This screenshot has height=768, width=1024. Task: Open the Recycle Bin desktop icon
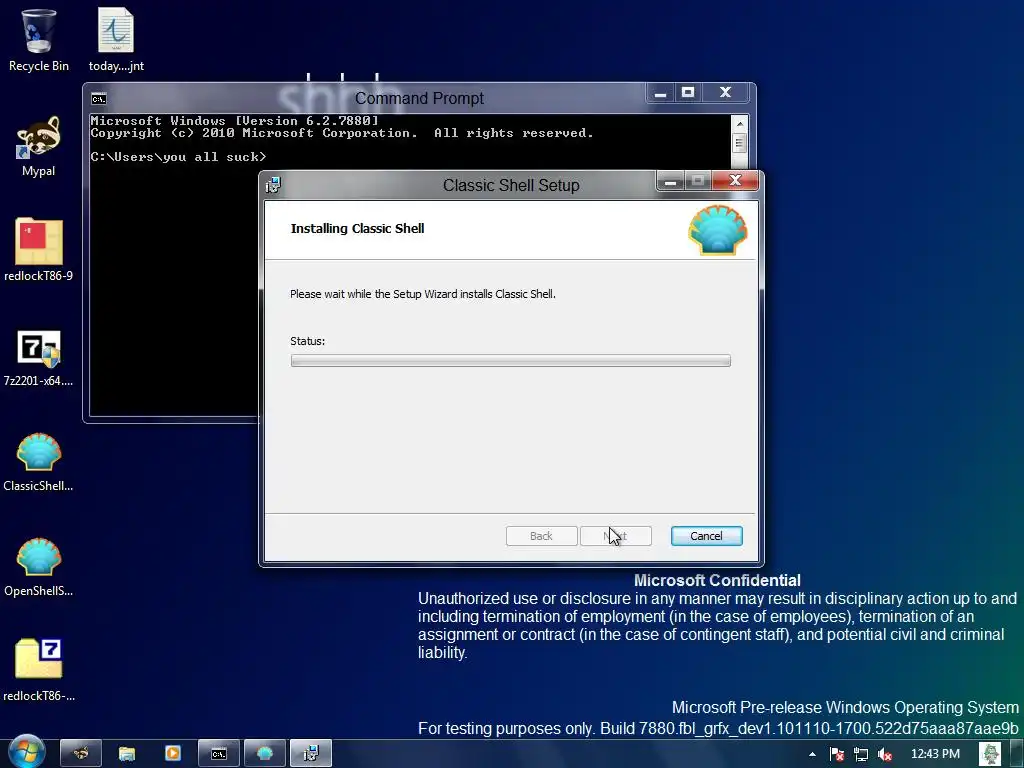(39, 33)
